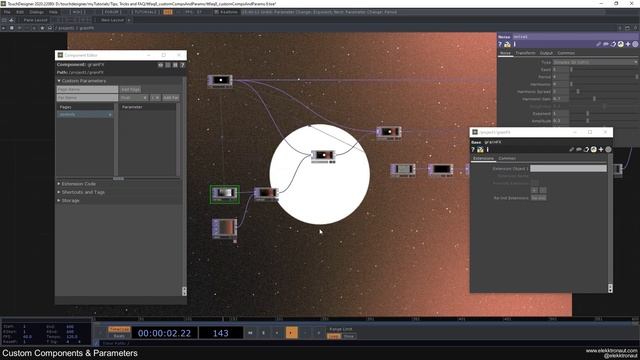Screen dimensions: 640x360
Task: Click the Python help icon in Noise panel
Action: click(507, 44)
